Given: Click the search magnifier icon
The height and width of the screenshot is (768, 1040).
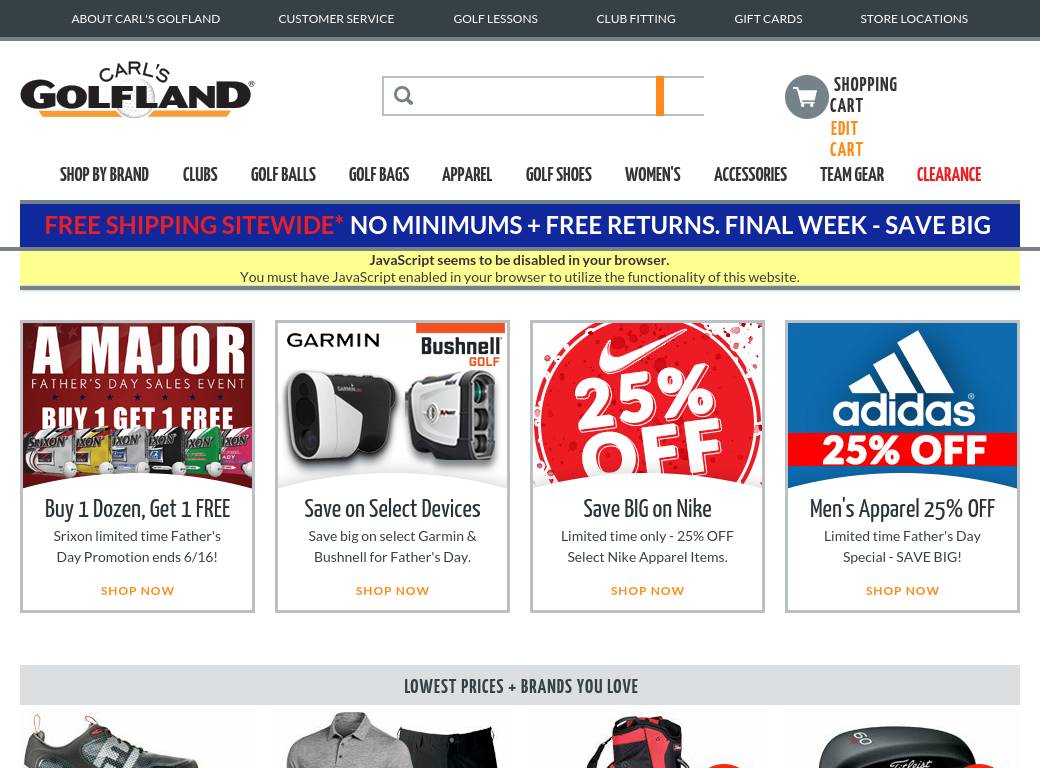Looking at the screenshot, I should point(403,96).
